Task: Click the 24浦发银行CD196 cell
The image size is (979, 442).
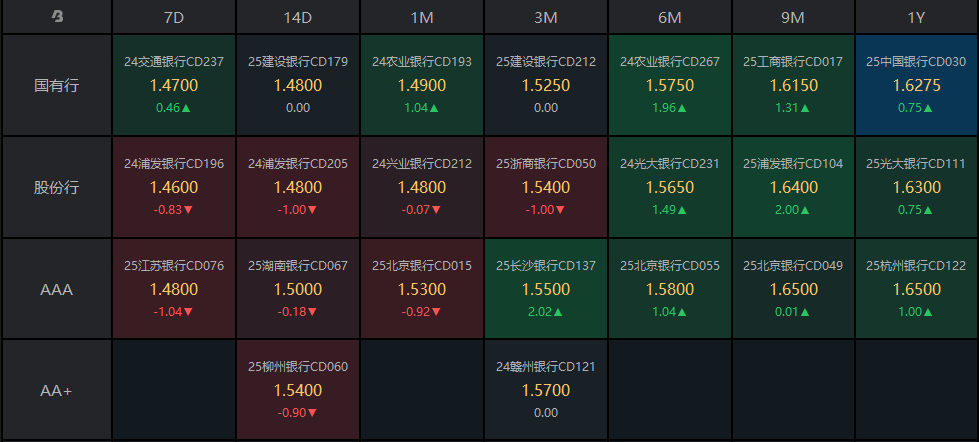Action: pos(174,187)
